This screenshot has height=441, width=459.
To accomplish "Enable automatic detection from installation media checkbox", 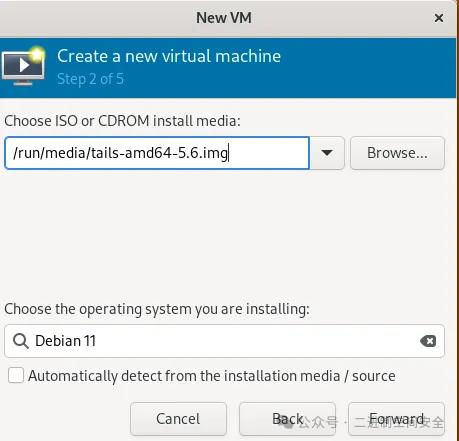I will coord(16,375).
